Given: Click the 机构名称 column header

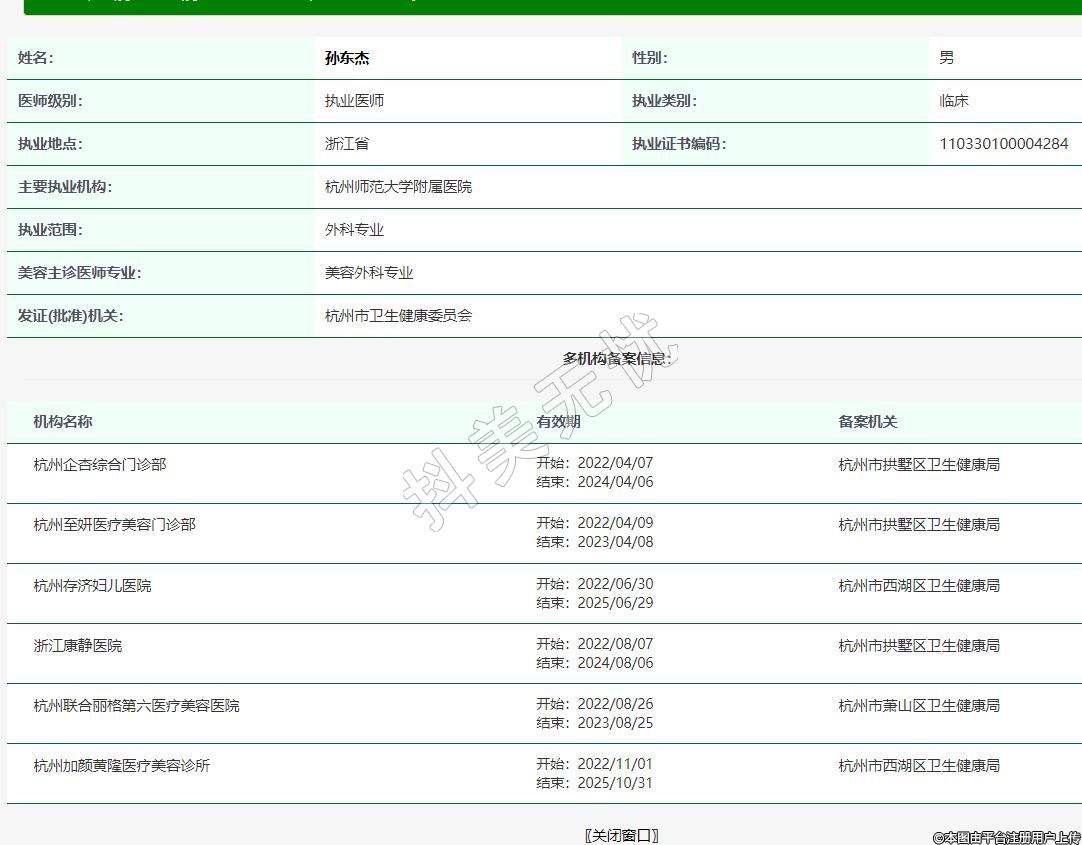Looking at the screenshot, I should [x=62, y=422].
